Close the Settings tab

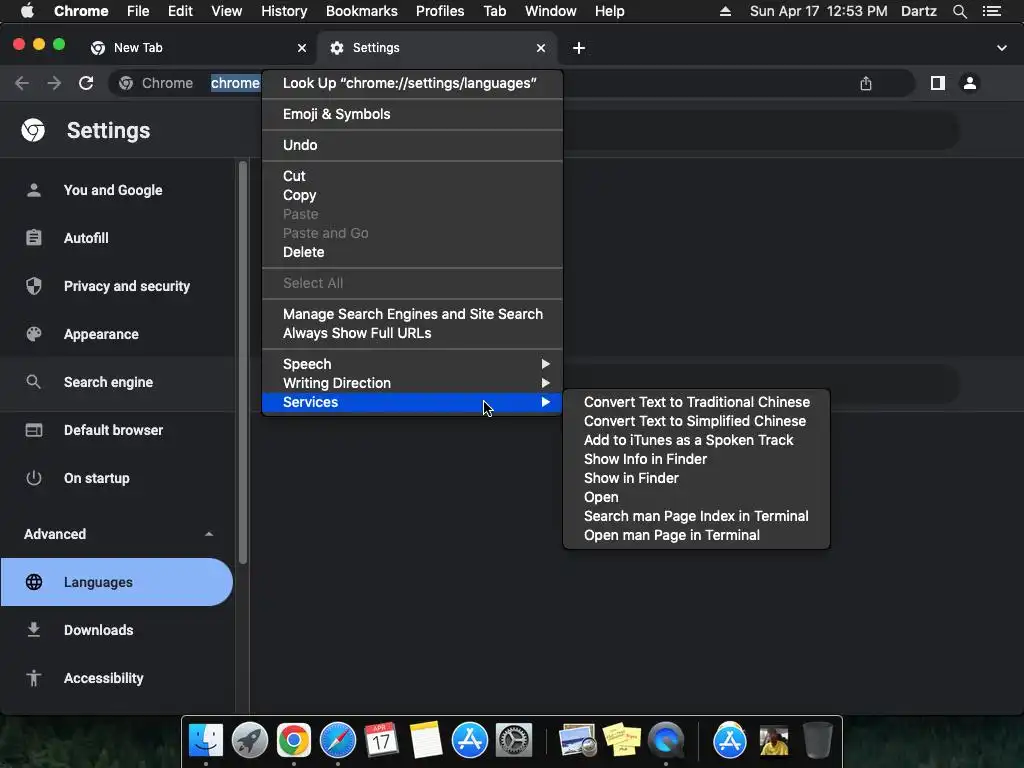pos(541,48)
